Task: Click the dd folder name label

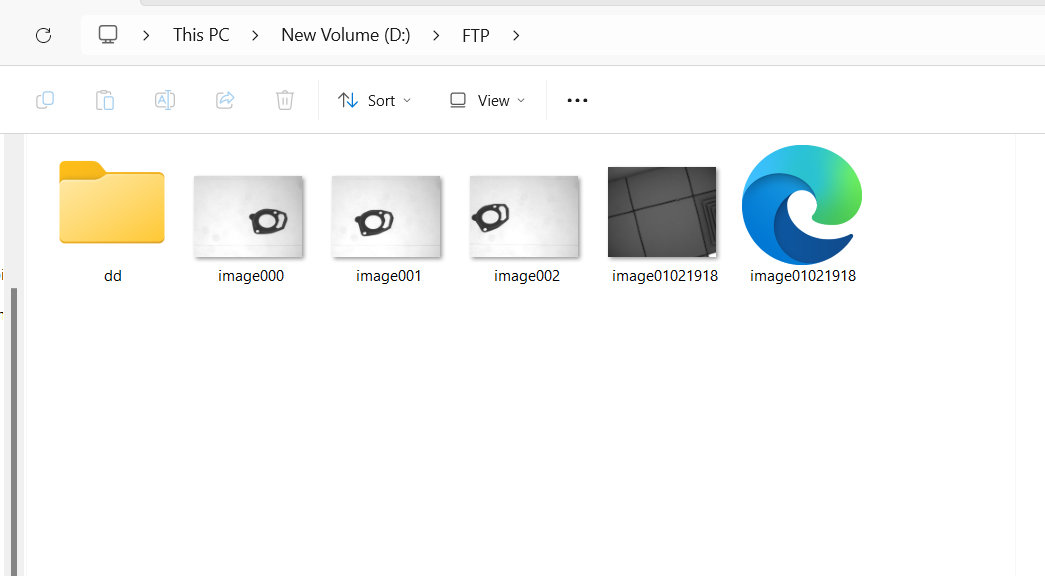Action: tap(113, 276)
